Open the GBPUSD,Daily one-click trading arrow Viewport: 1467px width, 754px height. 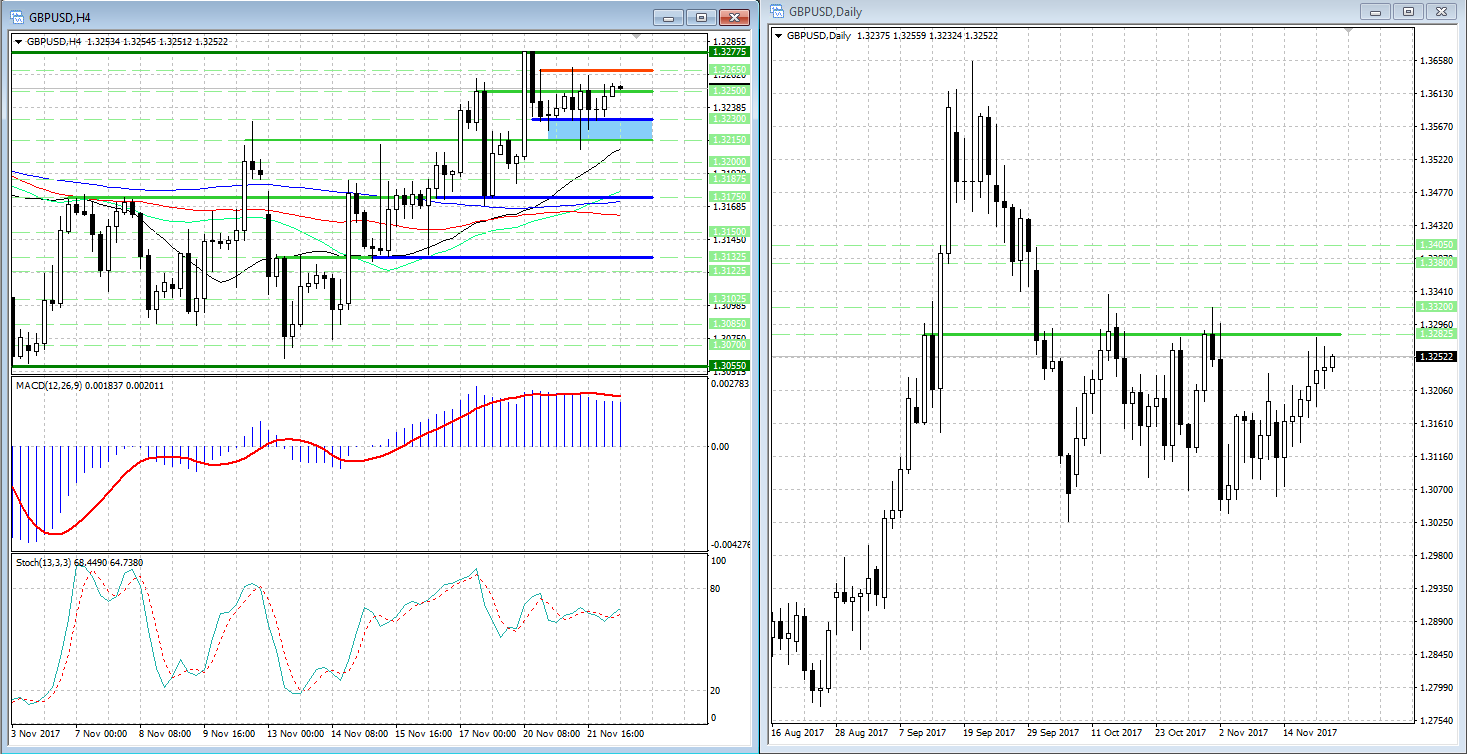pos(780,36)
